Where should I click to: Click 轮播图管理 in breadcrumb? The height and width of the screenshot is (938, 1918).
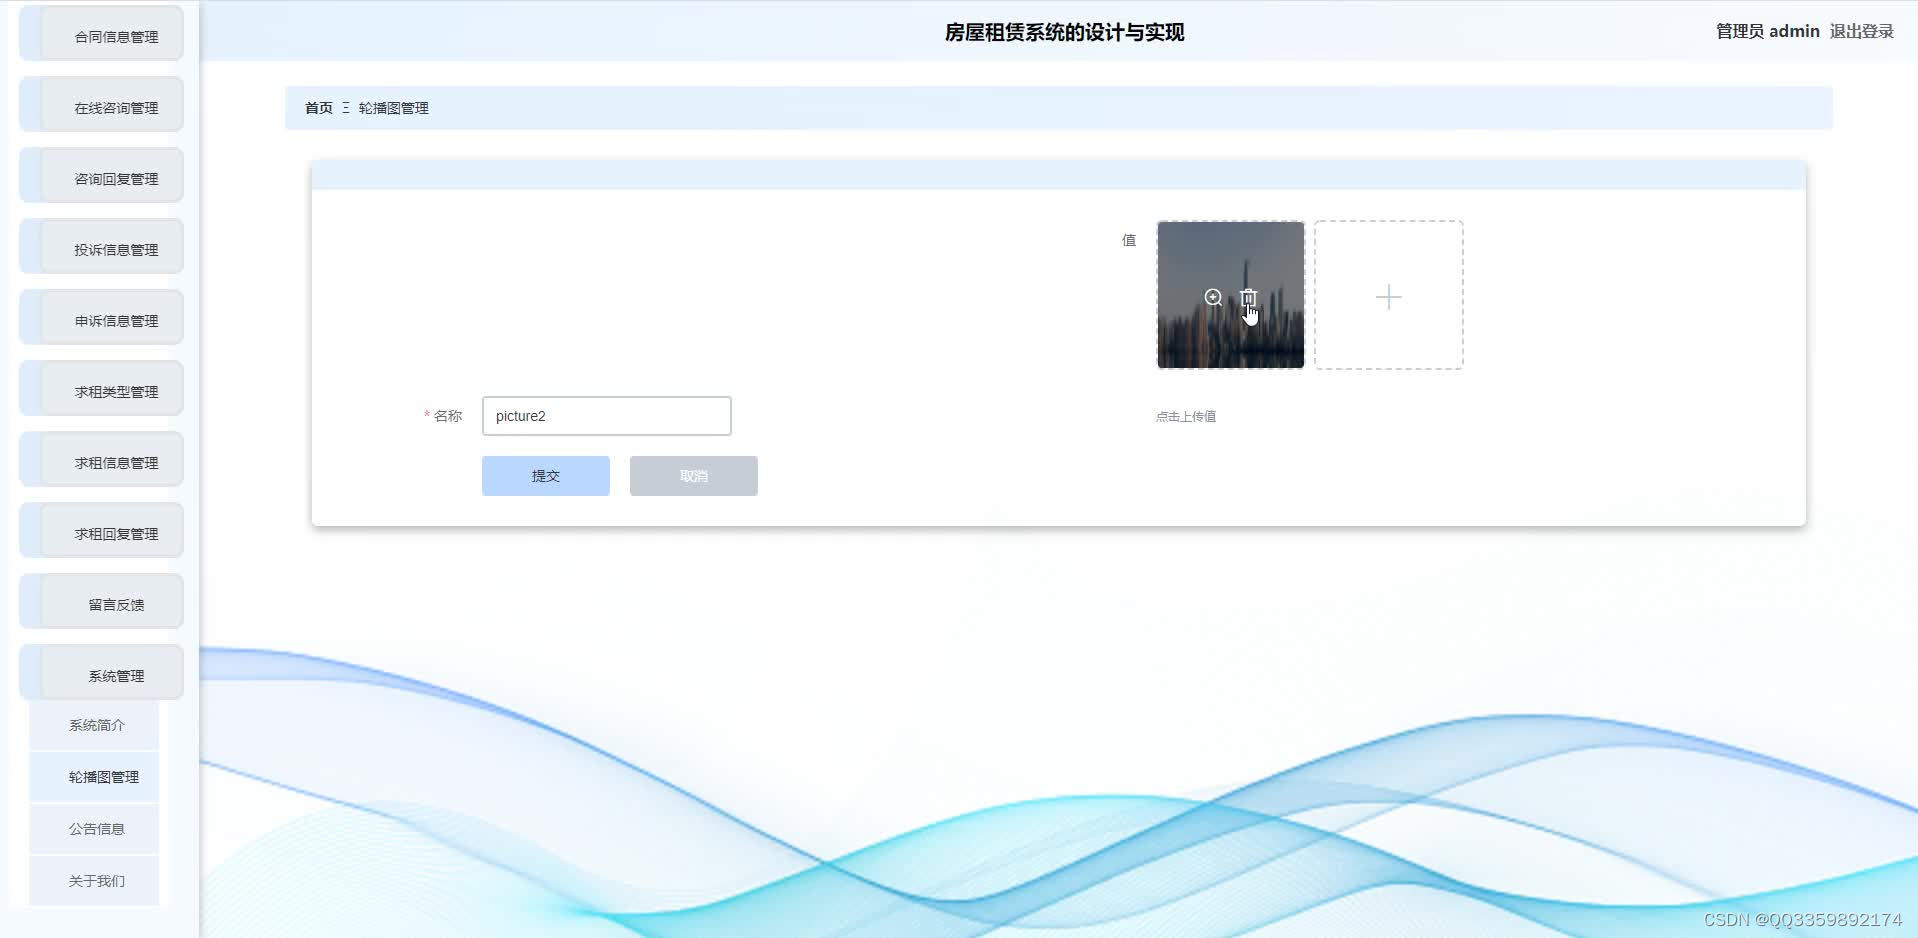tap(393, 108)
